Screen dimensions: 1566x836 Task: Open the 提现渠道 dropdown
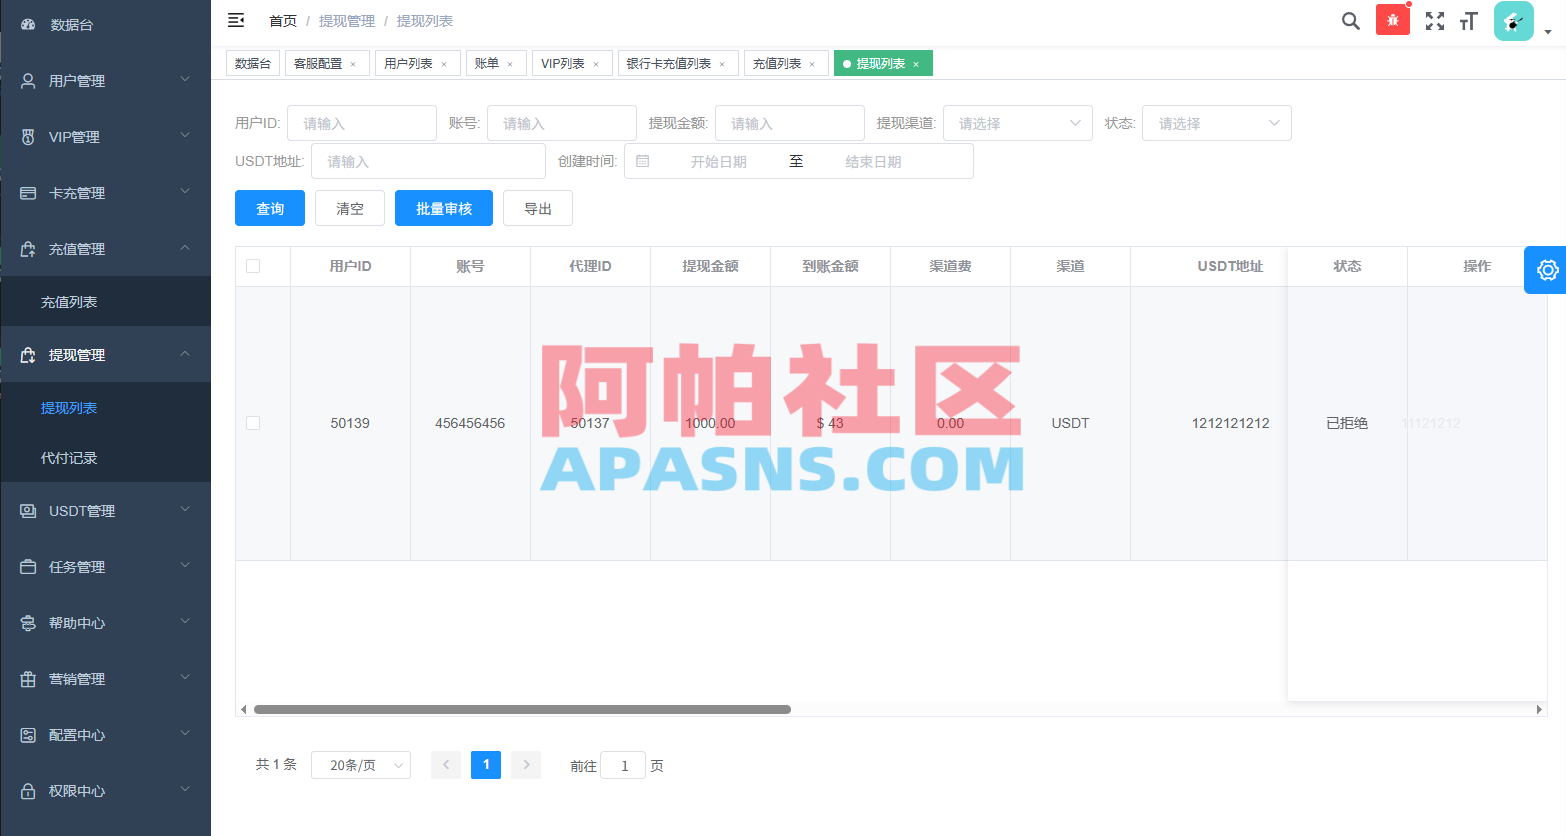pyautogui.click(x=1017, y=123)
